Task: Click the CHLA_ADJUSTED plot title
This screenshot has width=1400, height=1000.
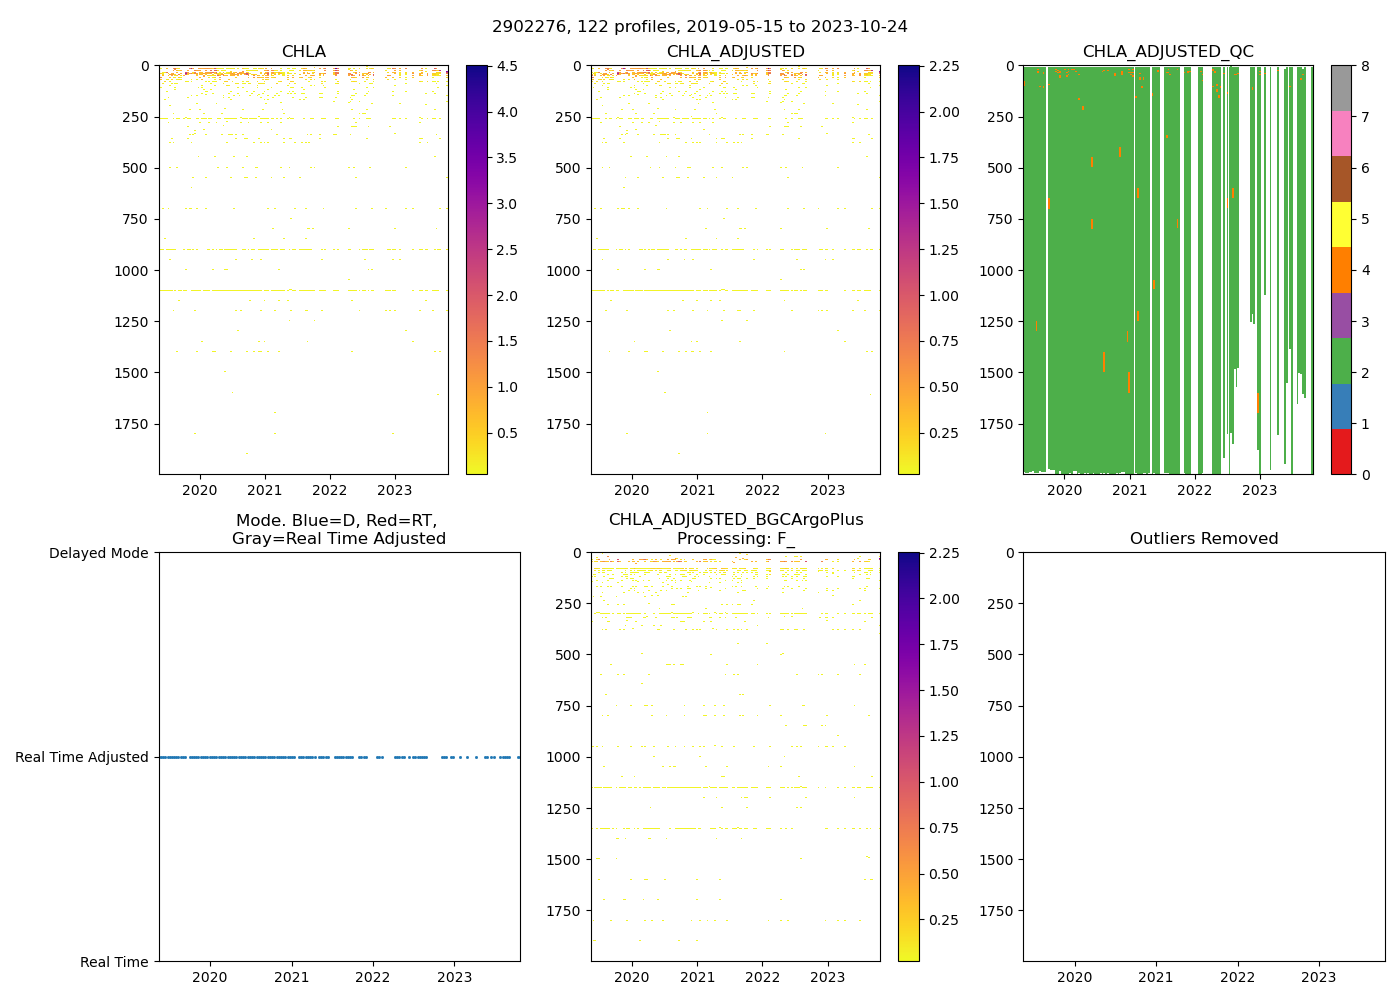Action: coord(735,52)
